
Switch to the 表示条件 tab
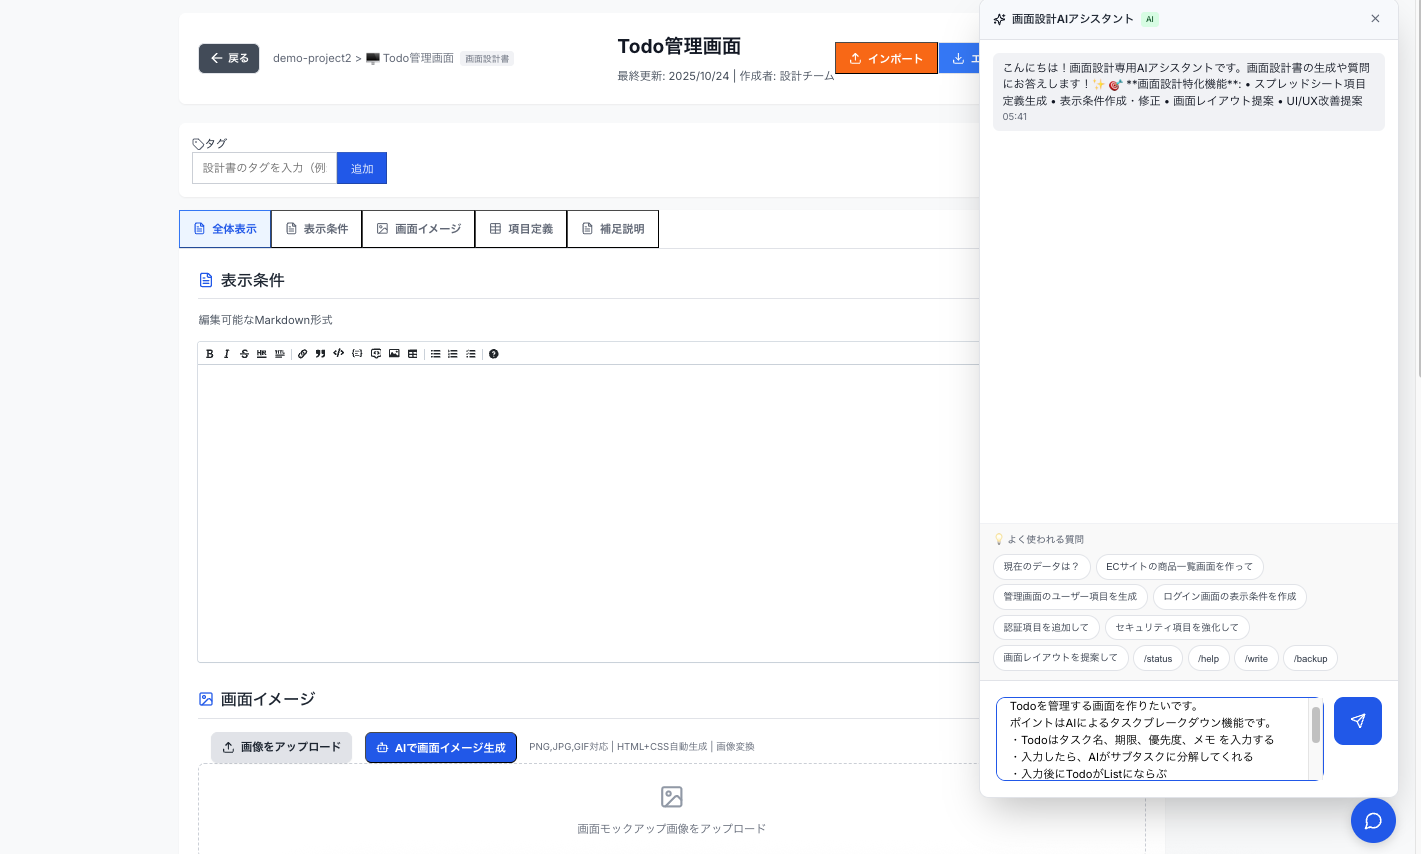coord(317,229)
